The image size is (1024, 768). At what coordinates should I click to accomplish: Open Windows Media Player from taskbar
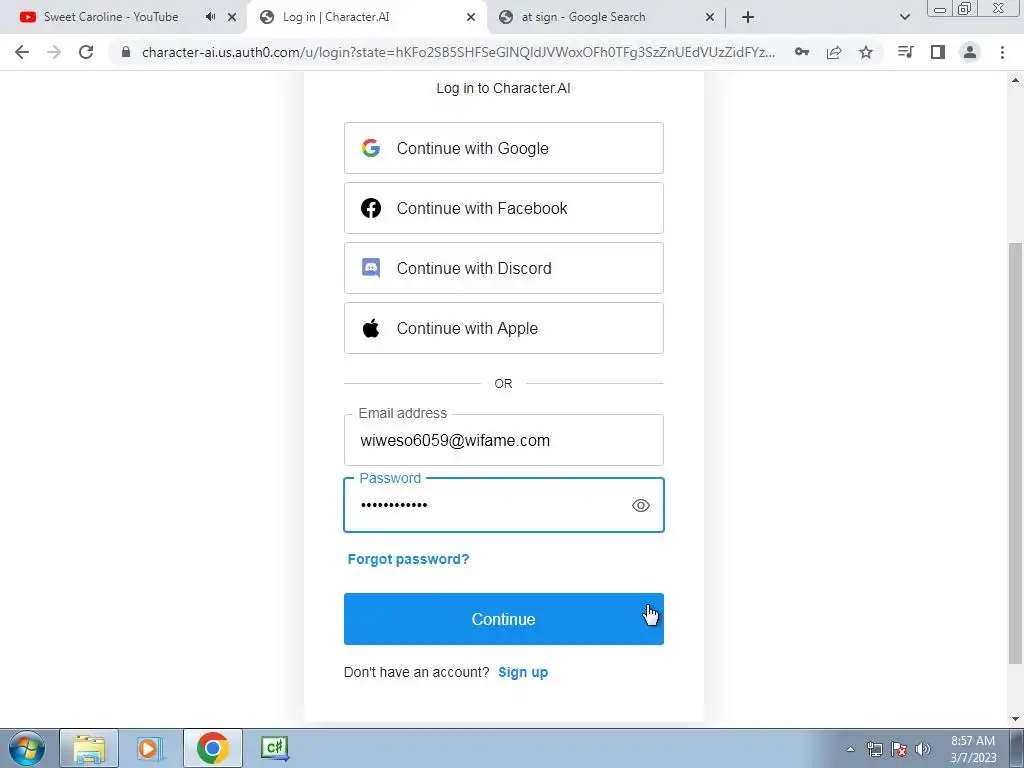[x=150, y=748]
